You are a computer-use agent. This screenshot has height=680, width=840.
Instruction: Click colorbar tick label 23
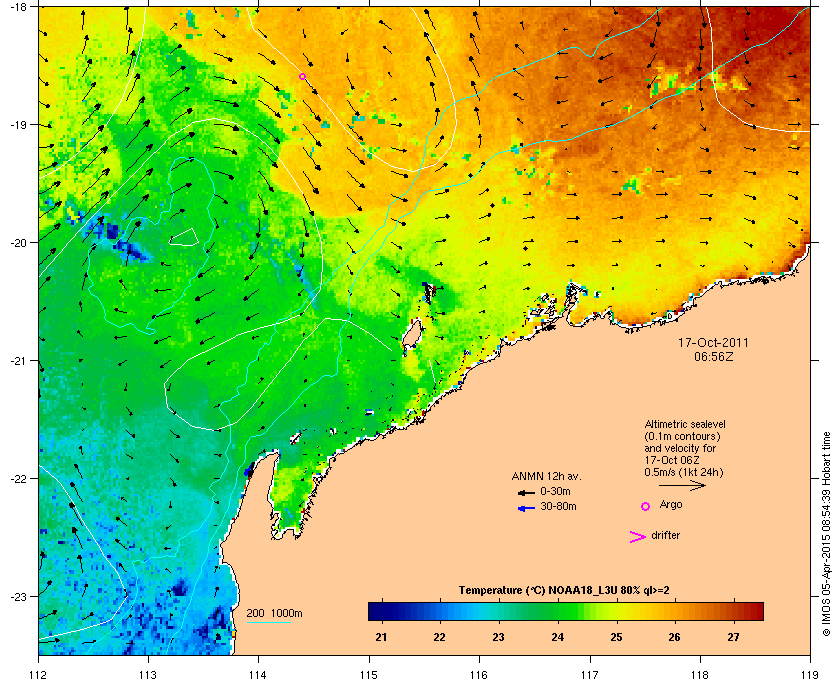499,637
